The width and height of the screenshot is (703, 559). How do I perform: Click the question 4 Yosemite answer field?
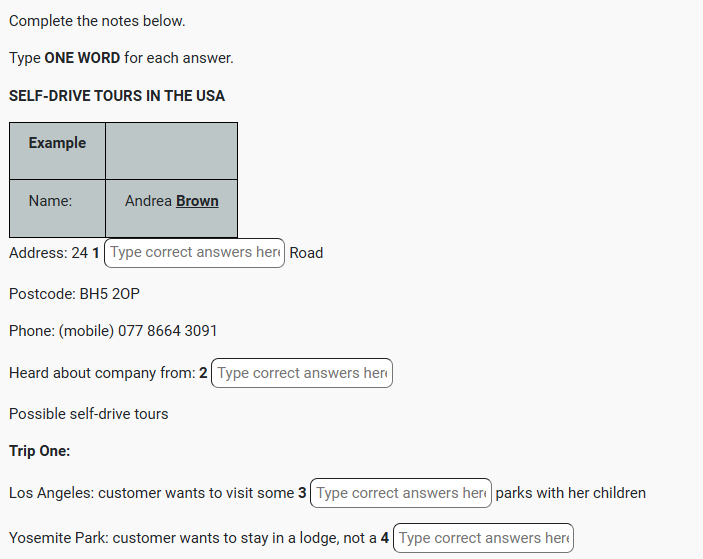coord(483,538)
